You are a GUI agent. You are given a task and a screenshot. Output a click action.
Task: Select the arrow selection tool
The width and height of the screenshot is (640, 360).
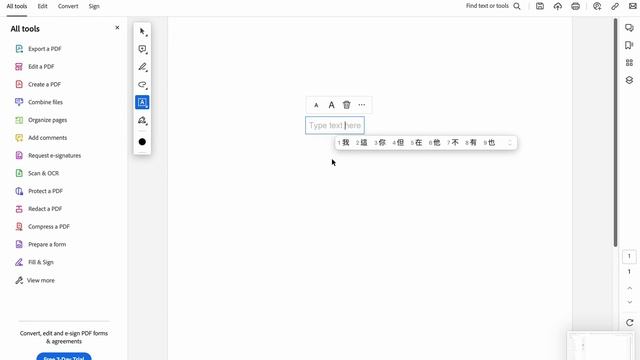tap(142, 31)
